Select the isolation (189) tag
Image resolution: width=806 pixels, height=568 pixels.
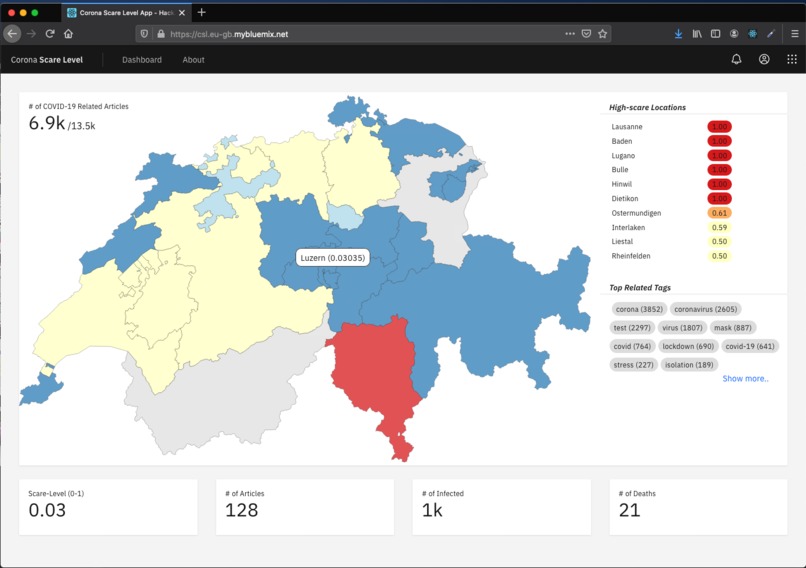[689, 365]
